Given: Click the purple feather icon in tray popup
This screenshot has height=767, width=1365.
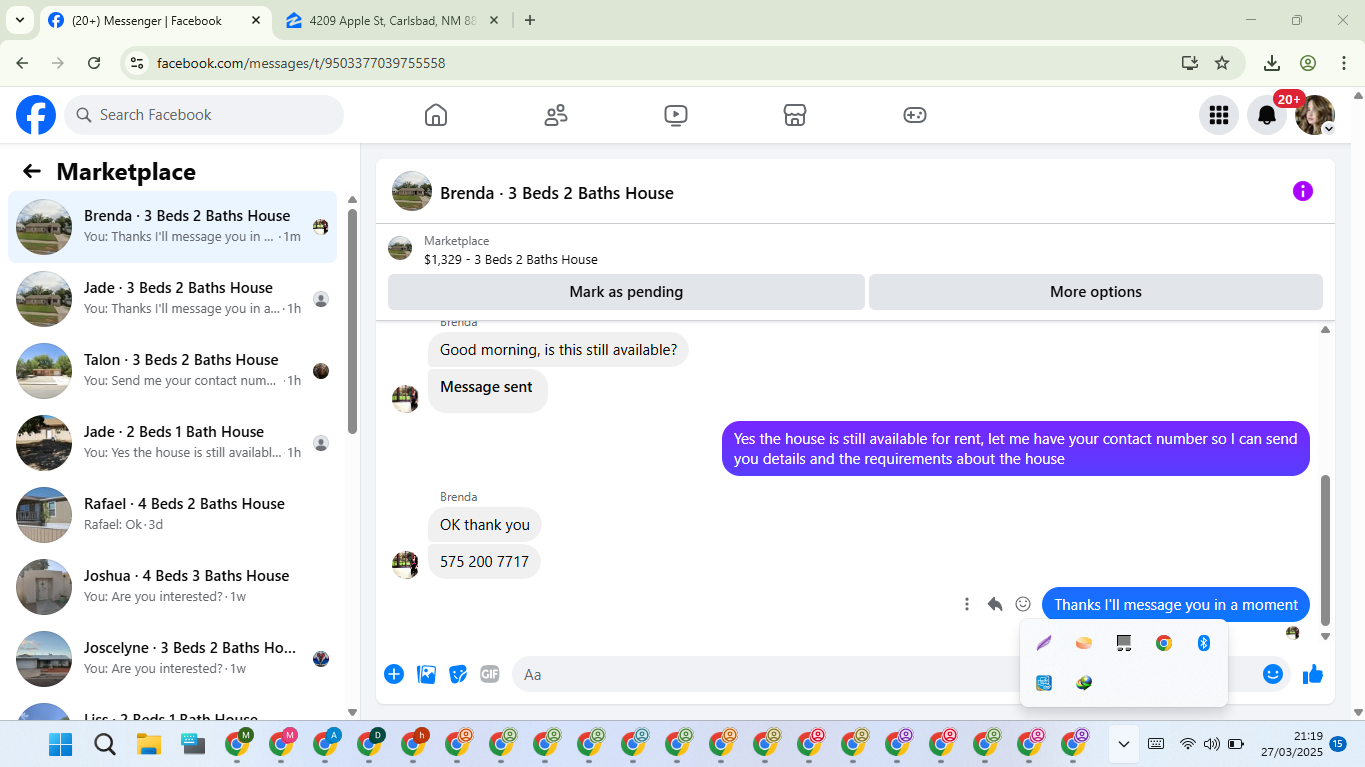Looking at the screenshot, I should [1044, 643].
